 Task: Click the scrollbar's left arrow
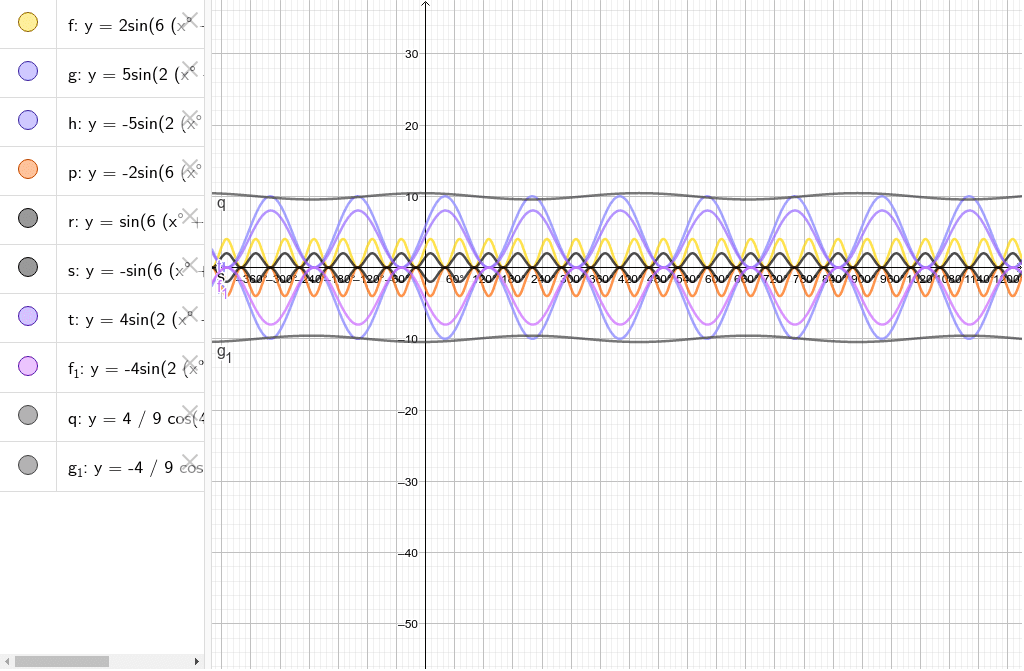5,661
